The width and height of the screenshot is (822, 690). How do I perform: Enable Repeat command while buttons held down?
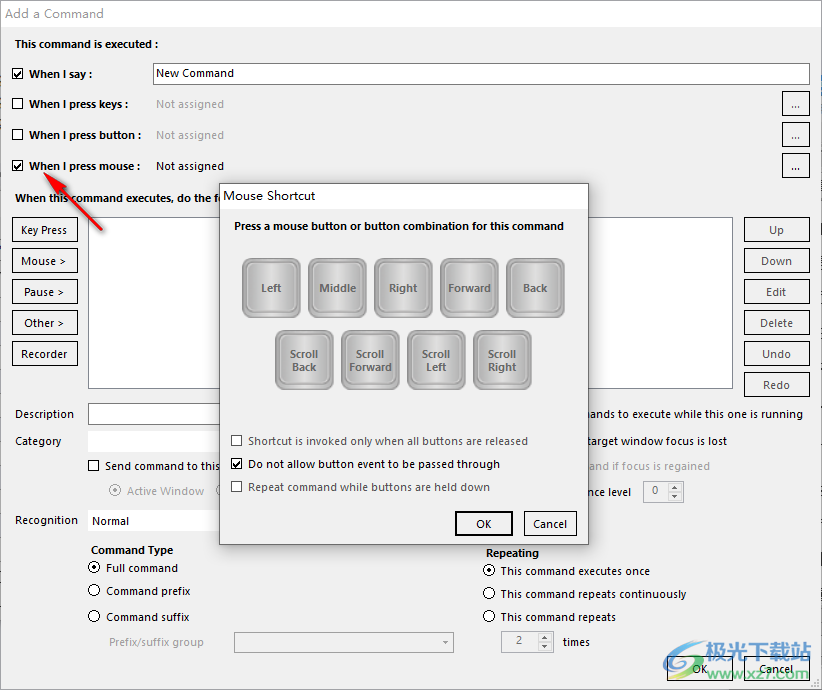point(236,487)
